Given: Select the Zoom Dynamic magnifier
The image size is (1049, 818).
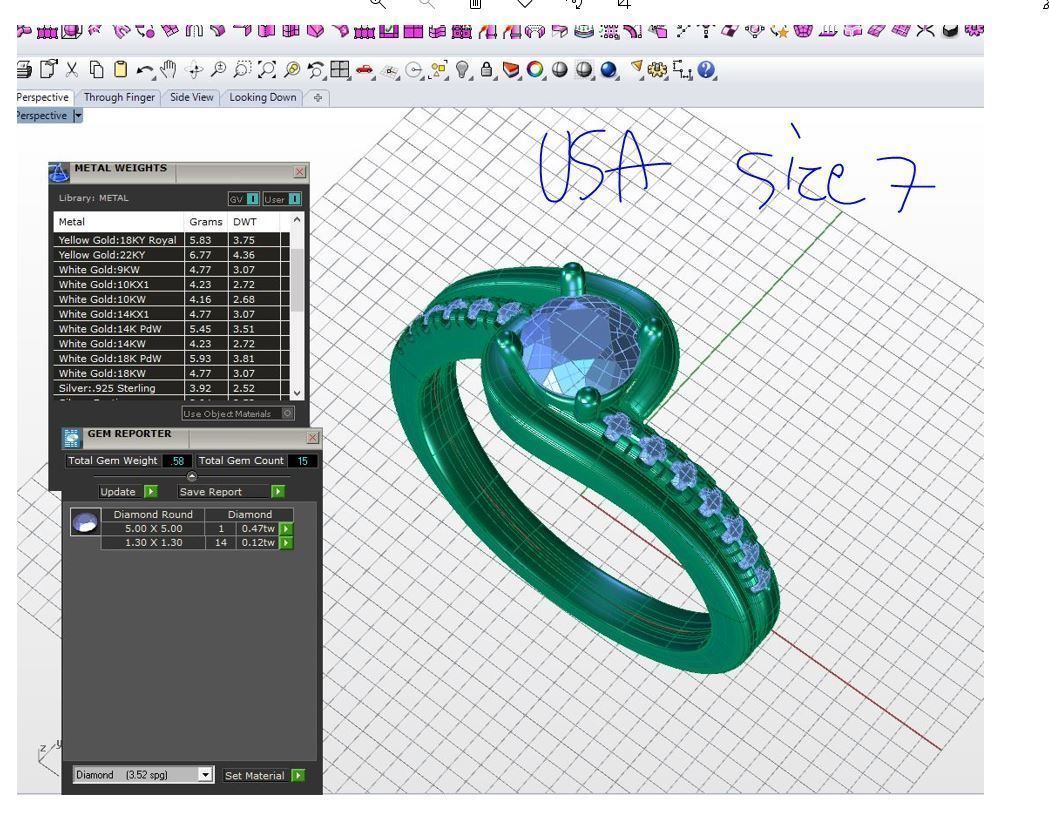Looking at the screenshot, I should pos(218,70).
